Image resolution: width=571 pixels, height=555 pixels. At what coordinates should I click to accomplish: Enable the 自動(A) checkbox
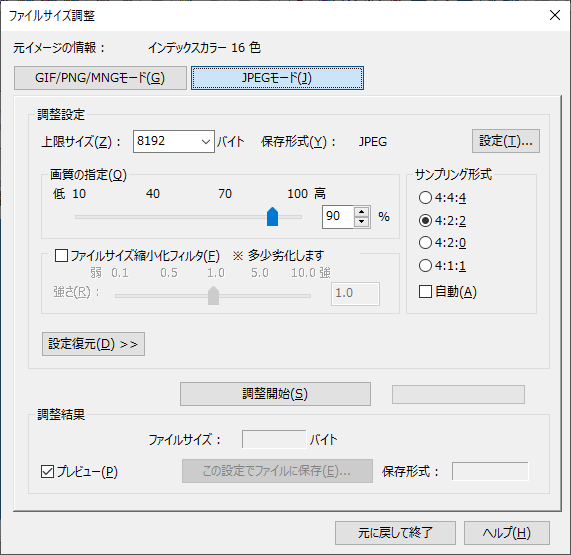point(425,292)
